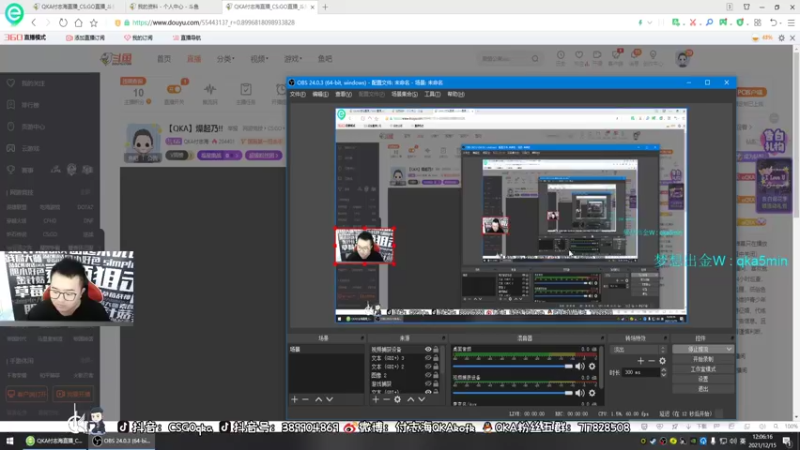800x450 pixels.
Task: Click the transition duration 300 ms field
Action: 641,372
